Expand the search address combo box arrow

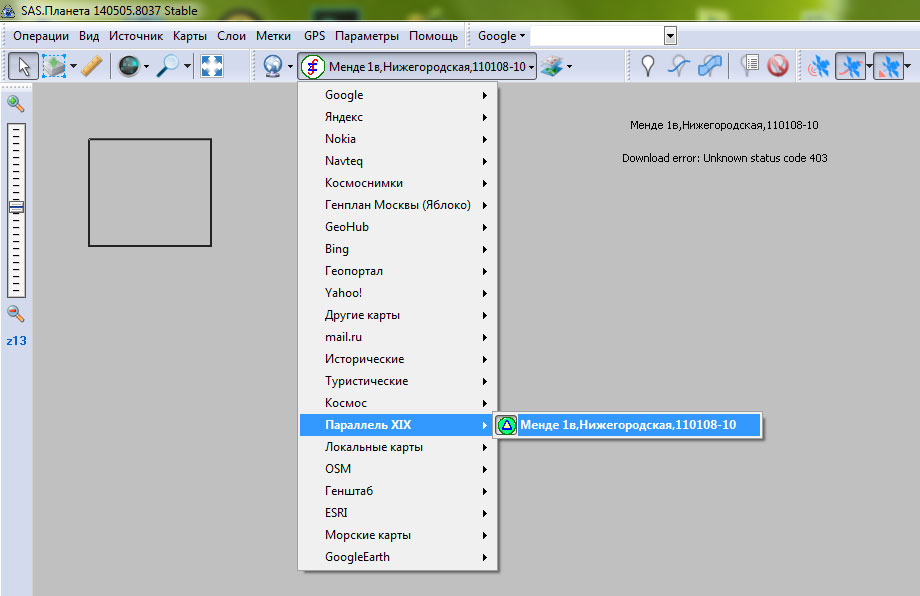tap(670, 36)
